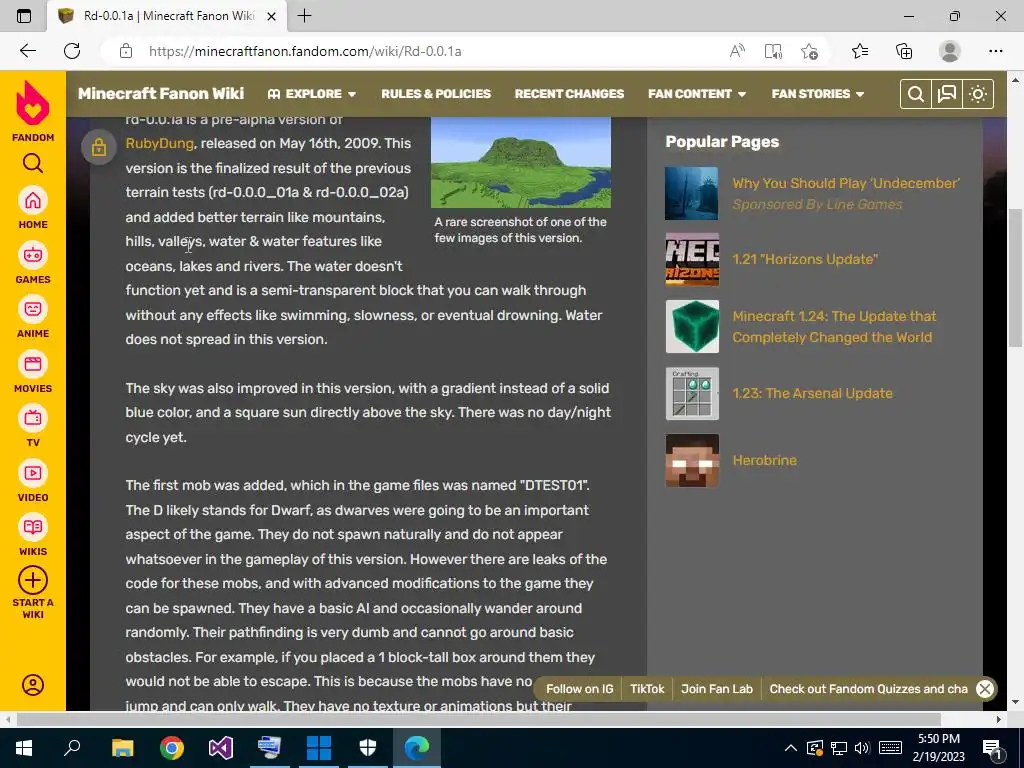1024x768 pixels.
Task: Open File Explorer from taskbar
Action: tap(122, 748)
